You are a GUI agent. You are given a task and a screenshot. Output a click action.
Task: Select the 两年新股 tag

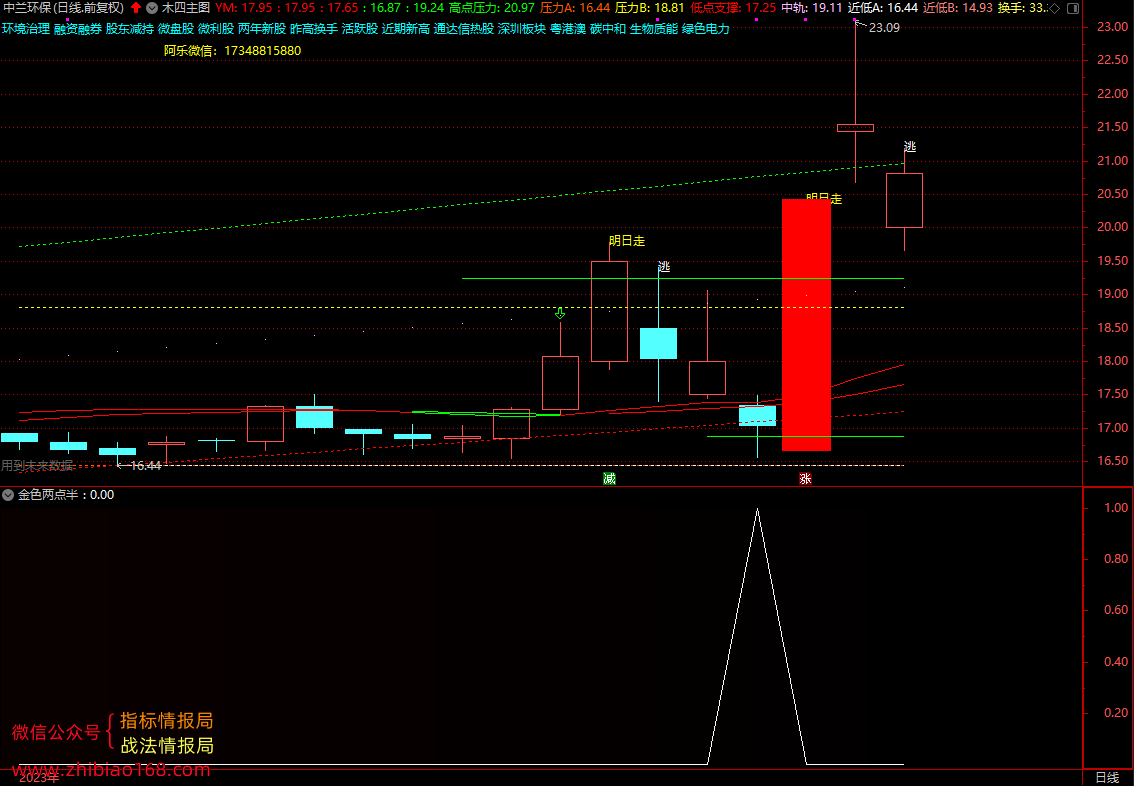262,29
